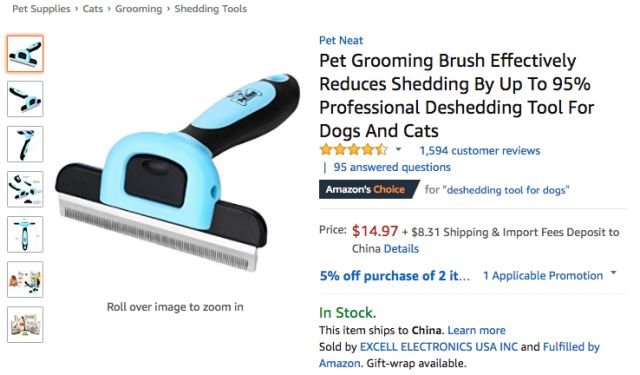Expand the Applicable Promotion dropdown arrow
This screenshot has width=640, height=375.
click(x=613, y=273)
